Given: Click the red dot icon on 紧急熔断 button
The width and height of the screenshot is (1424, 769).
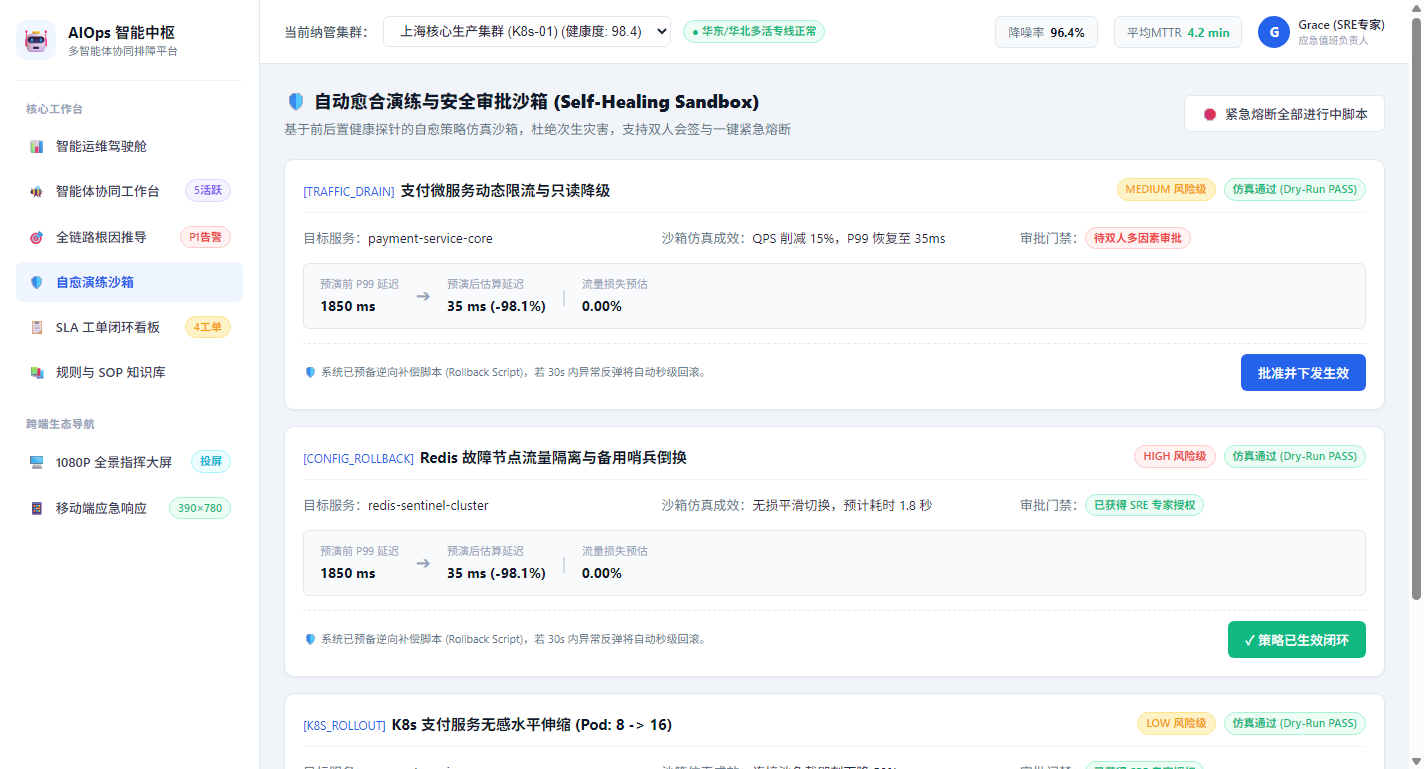Looking at the screenshot, I should point(1210,114).
